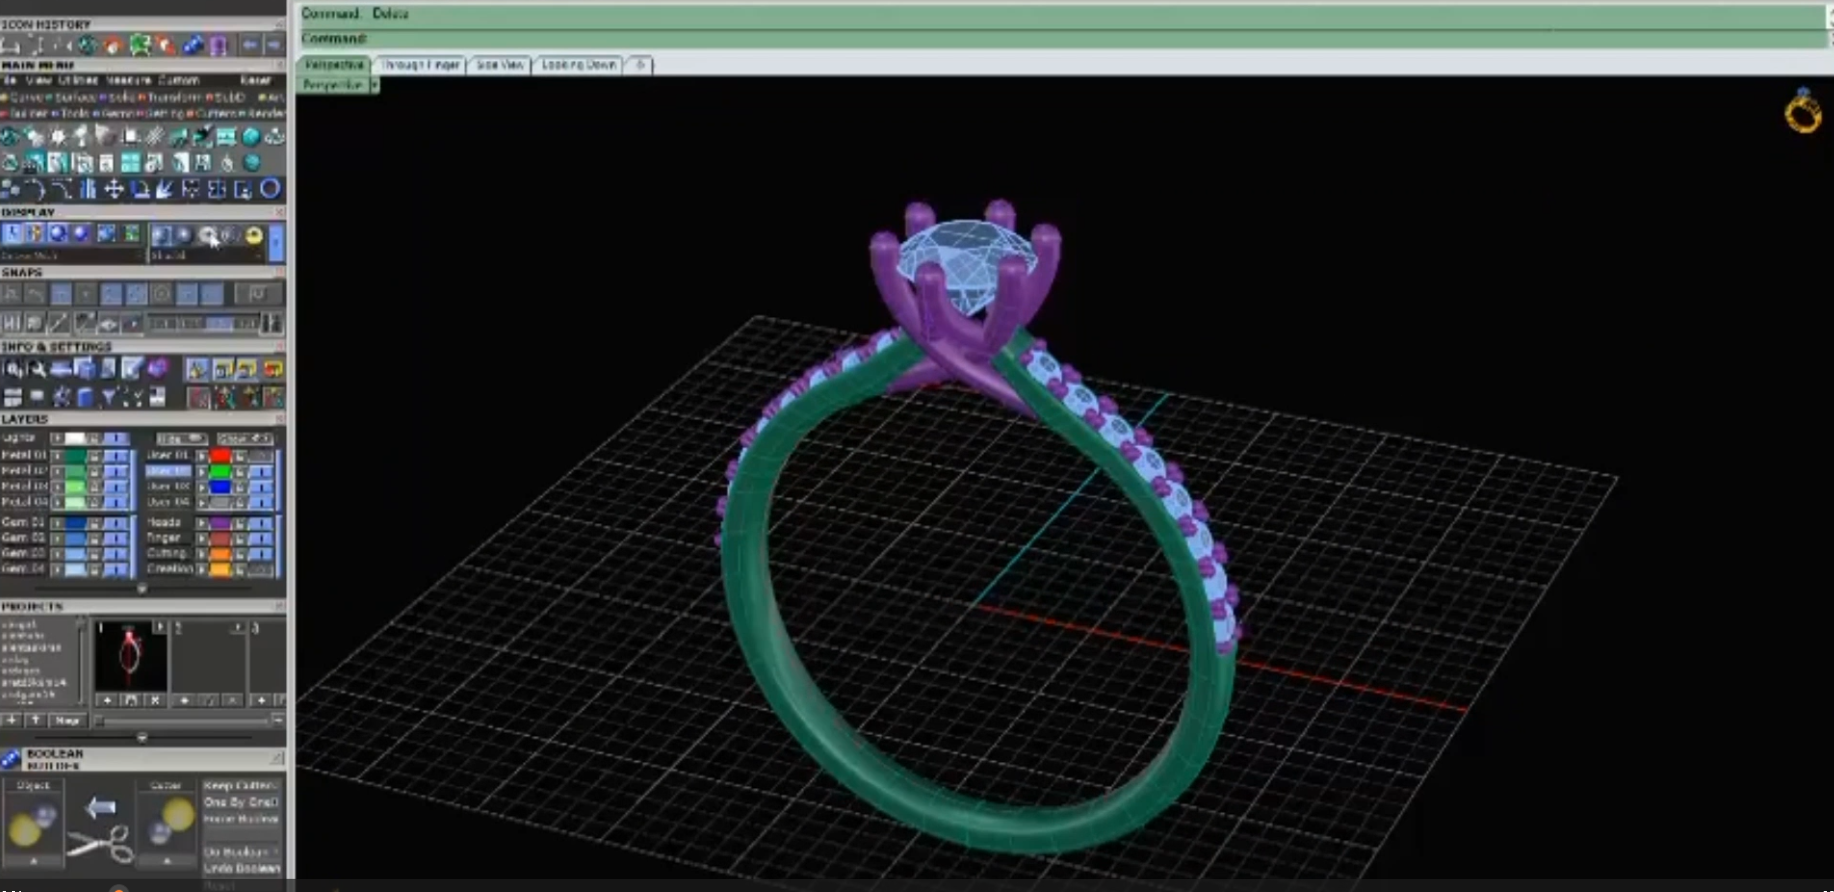The height and width of the screenshot is (892, 1834).
Task: Click the Keep Cutters option button
Action: 241,786
